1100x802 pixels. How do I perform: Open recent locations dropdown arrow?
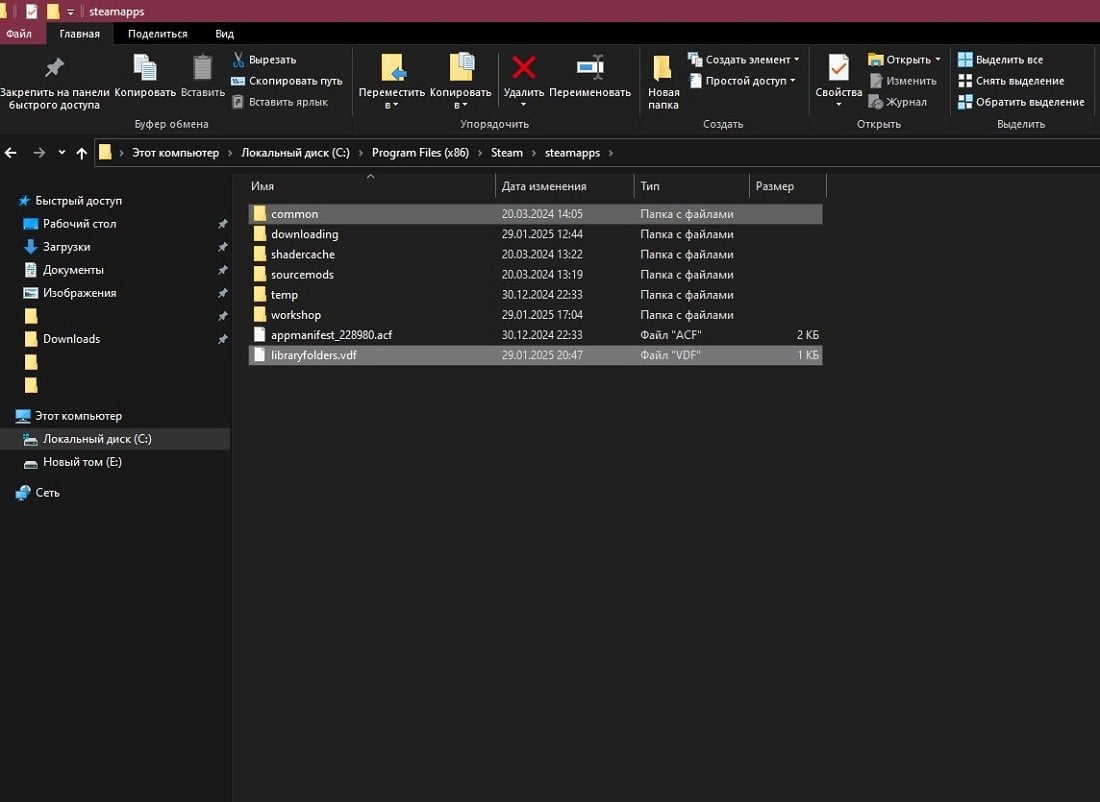(x=62, y=152)
